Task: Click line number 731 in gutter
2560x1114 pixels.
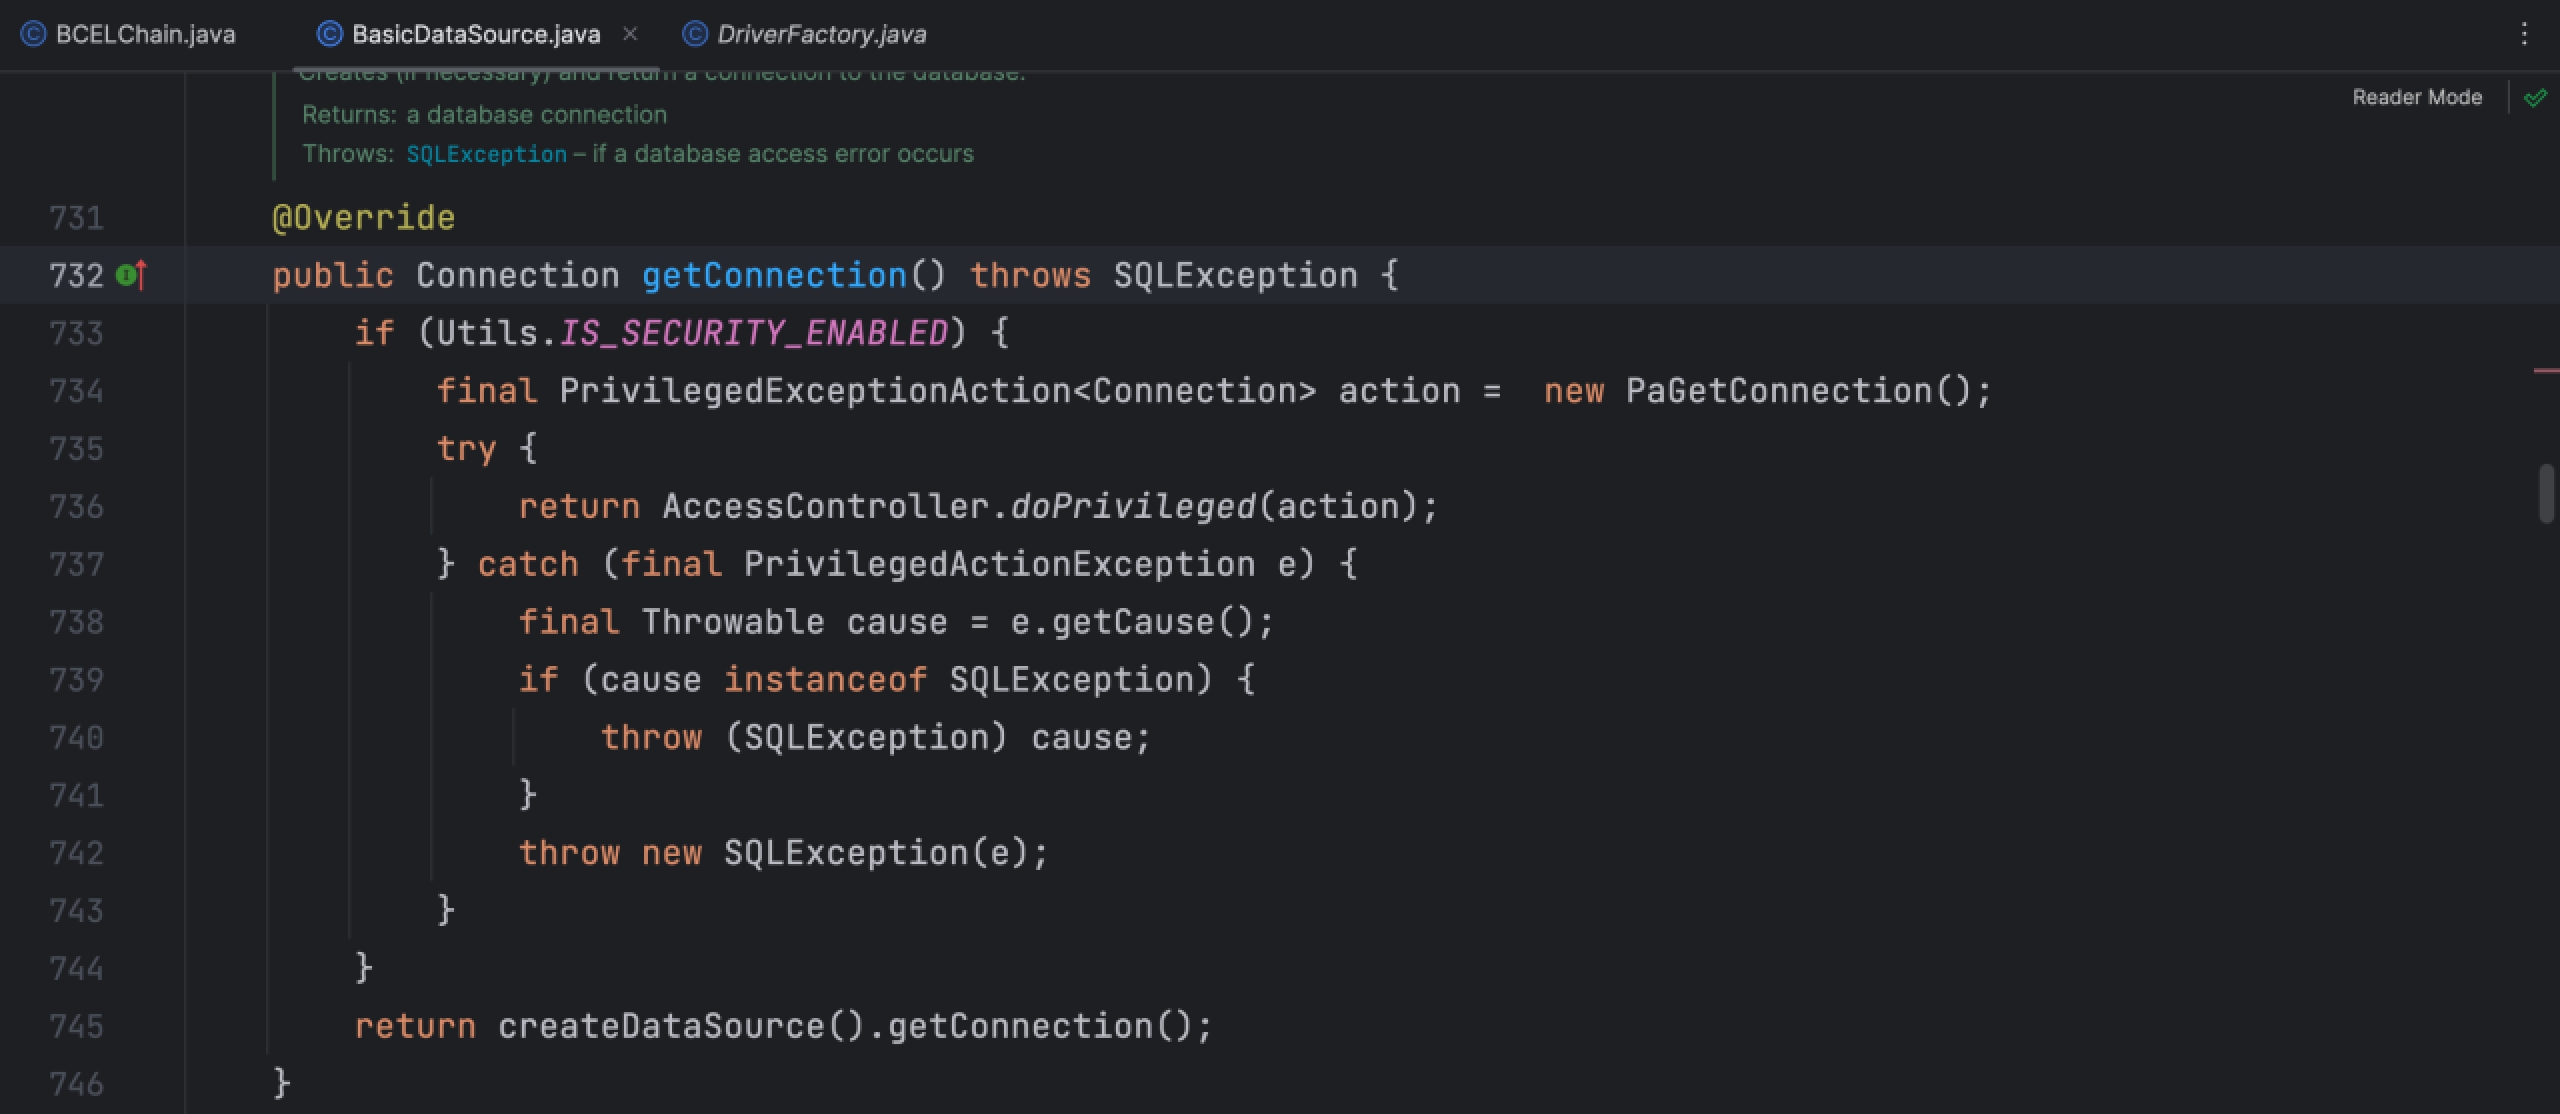Action: click(x=76, y=218)
